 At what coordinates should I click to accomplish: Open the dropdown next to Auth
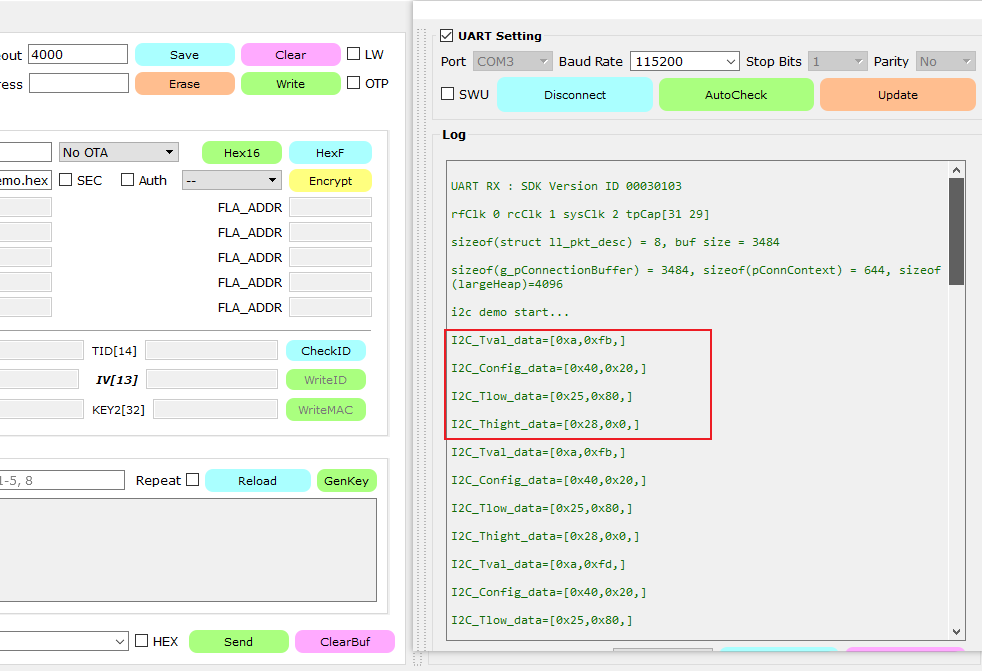[231, 180]
